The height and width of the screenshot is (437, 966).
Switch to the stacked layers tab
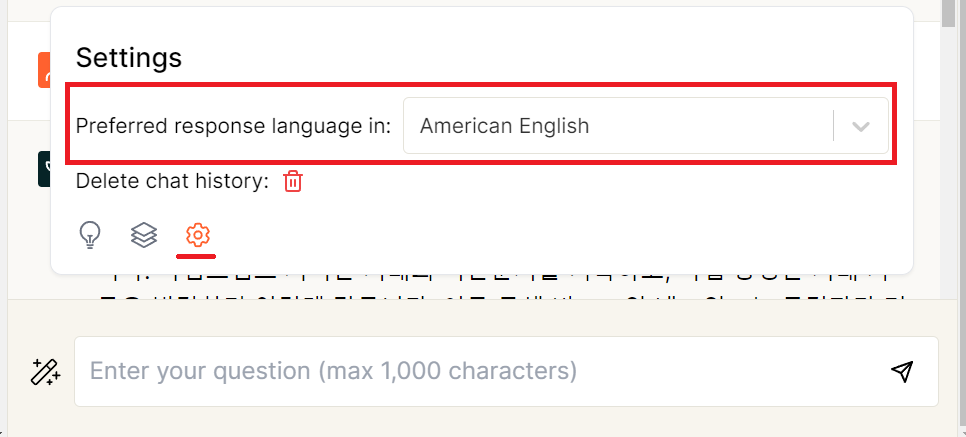144,235
